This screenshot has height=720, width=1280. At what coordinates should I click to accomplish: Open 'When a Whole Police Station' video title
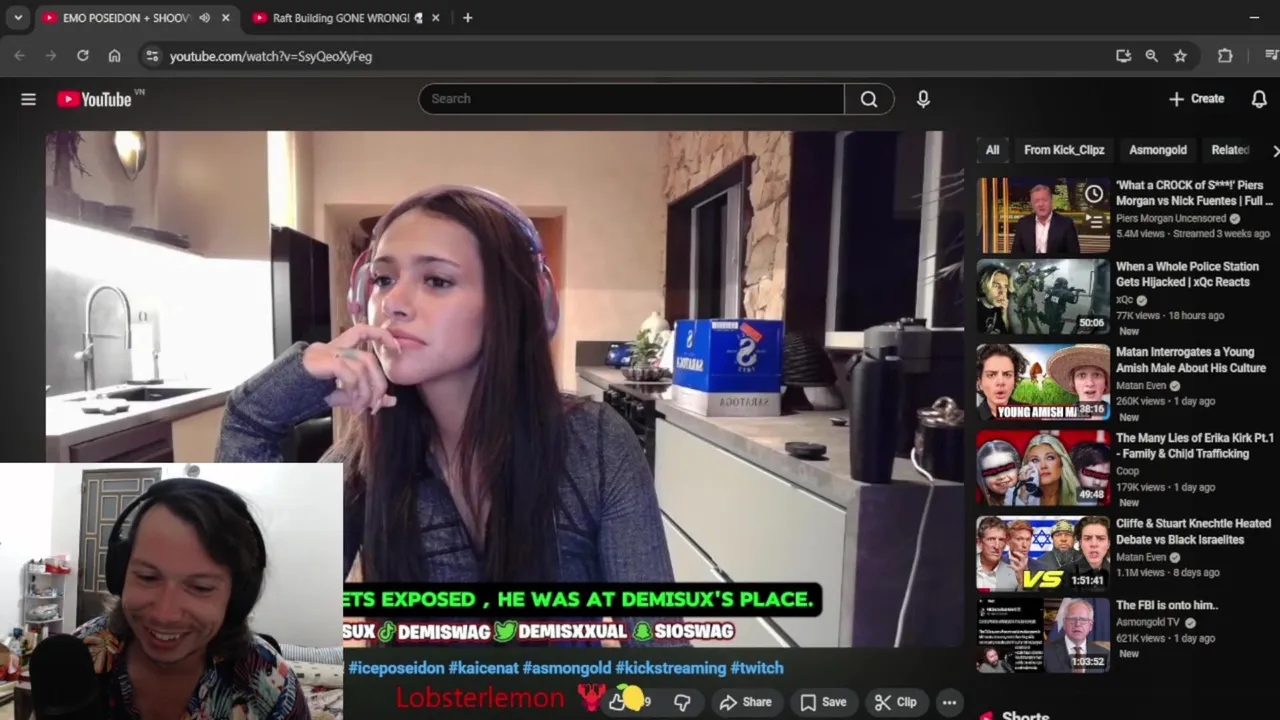(x=1187, y=274)
